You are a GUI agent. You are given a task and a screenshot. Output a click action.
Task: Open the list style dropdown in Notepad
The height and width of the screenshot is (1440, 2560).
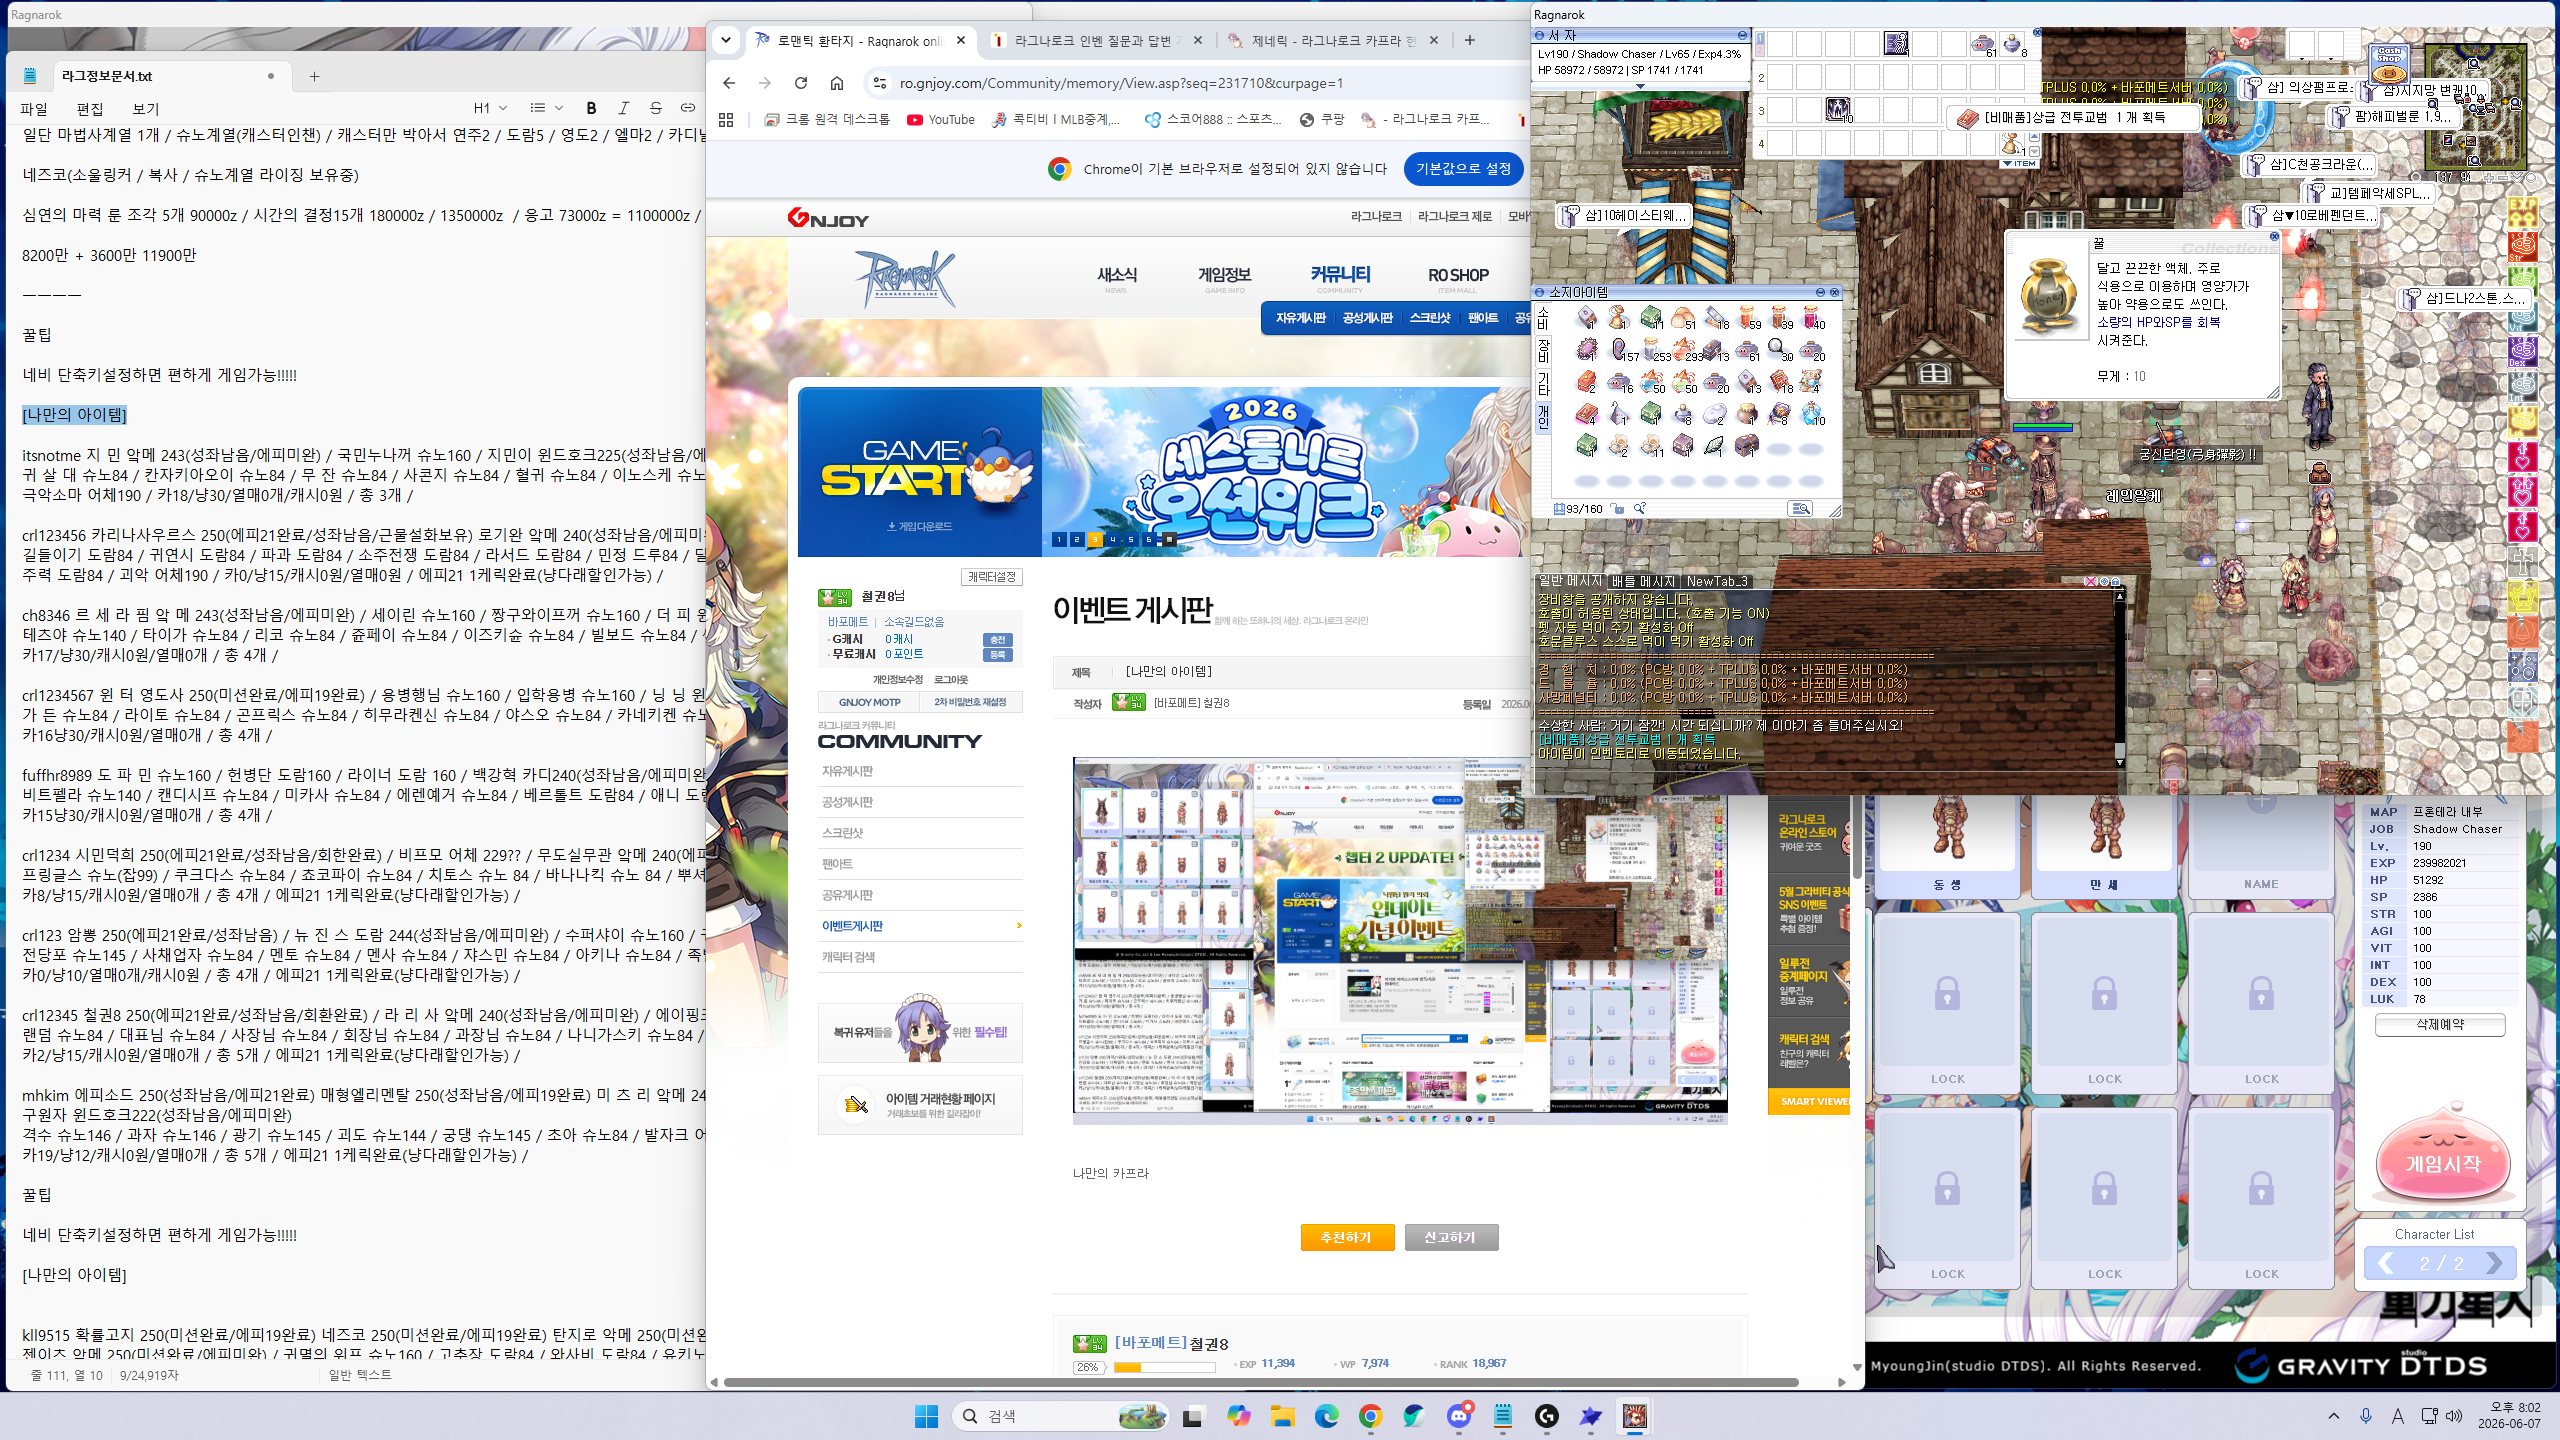point(546,108)
